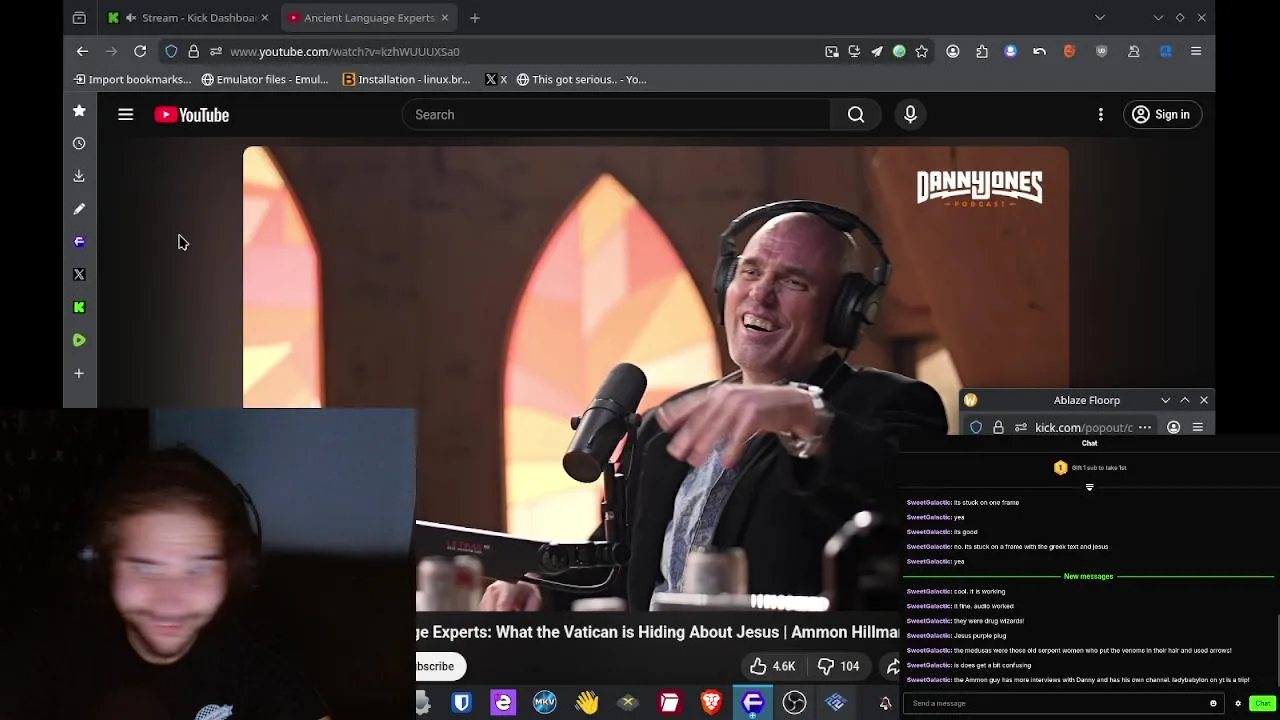Select the Ancient Language Experts tab
The width and height of the screenshot is (1280, 720).
click(x=368, y=17)
